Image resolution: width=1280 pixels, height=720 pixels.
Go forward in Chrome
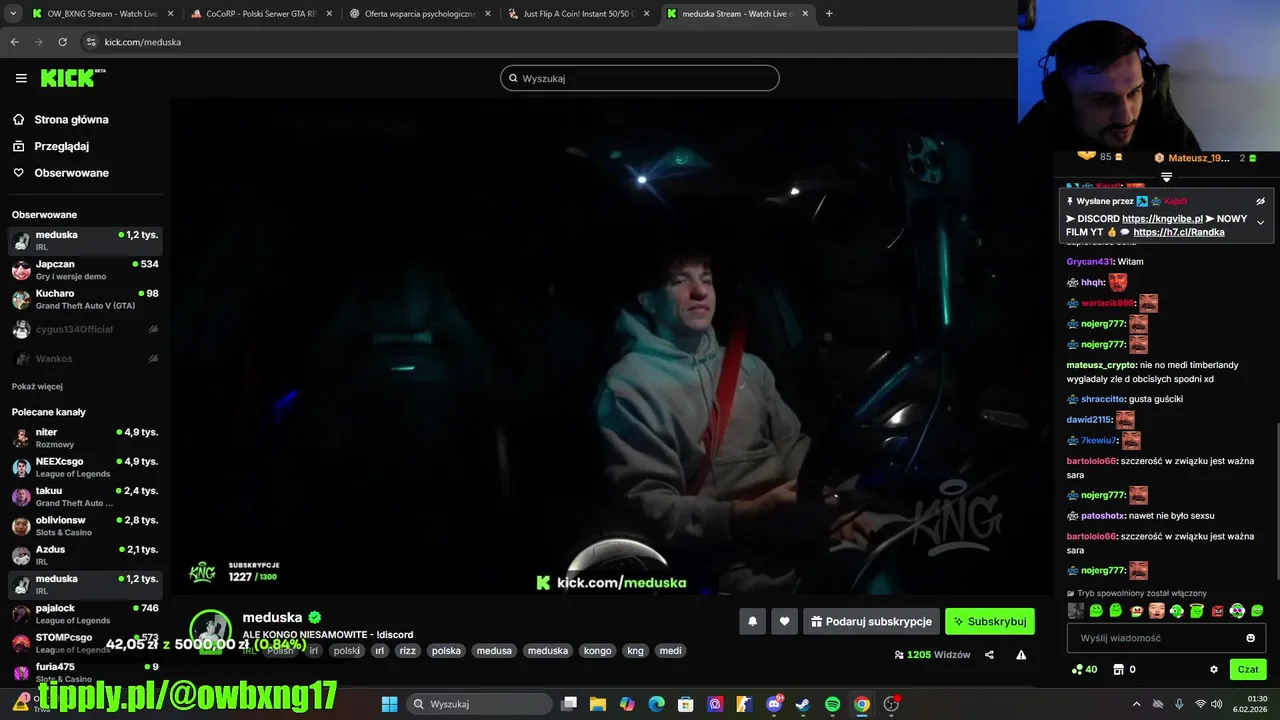coord(38,42)
